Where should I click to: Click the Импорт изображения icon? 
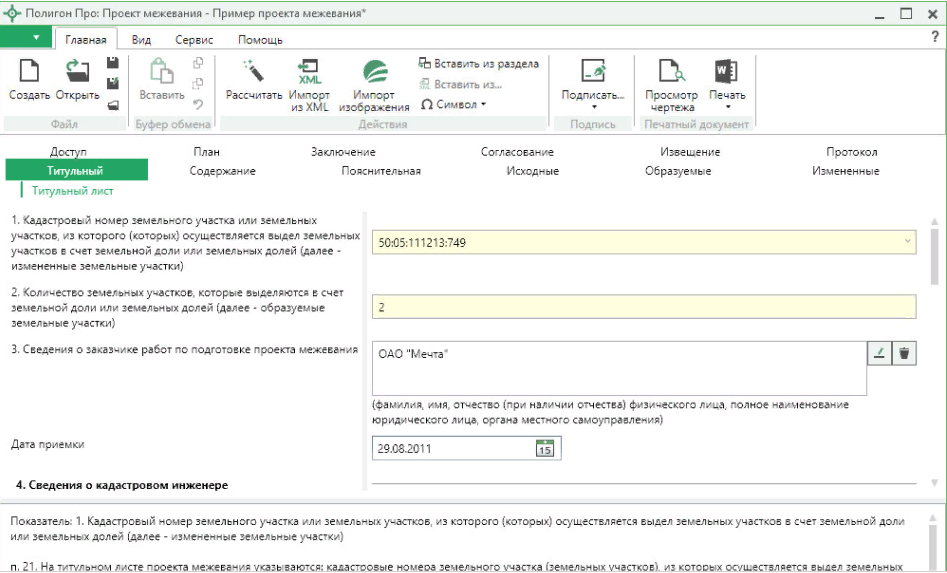coord(374,72)
